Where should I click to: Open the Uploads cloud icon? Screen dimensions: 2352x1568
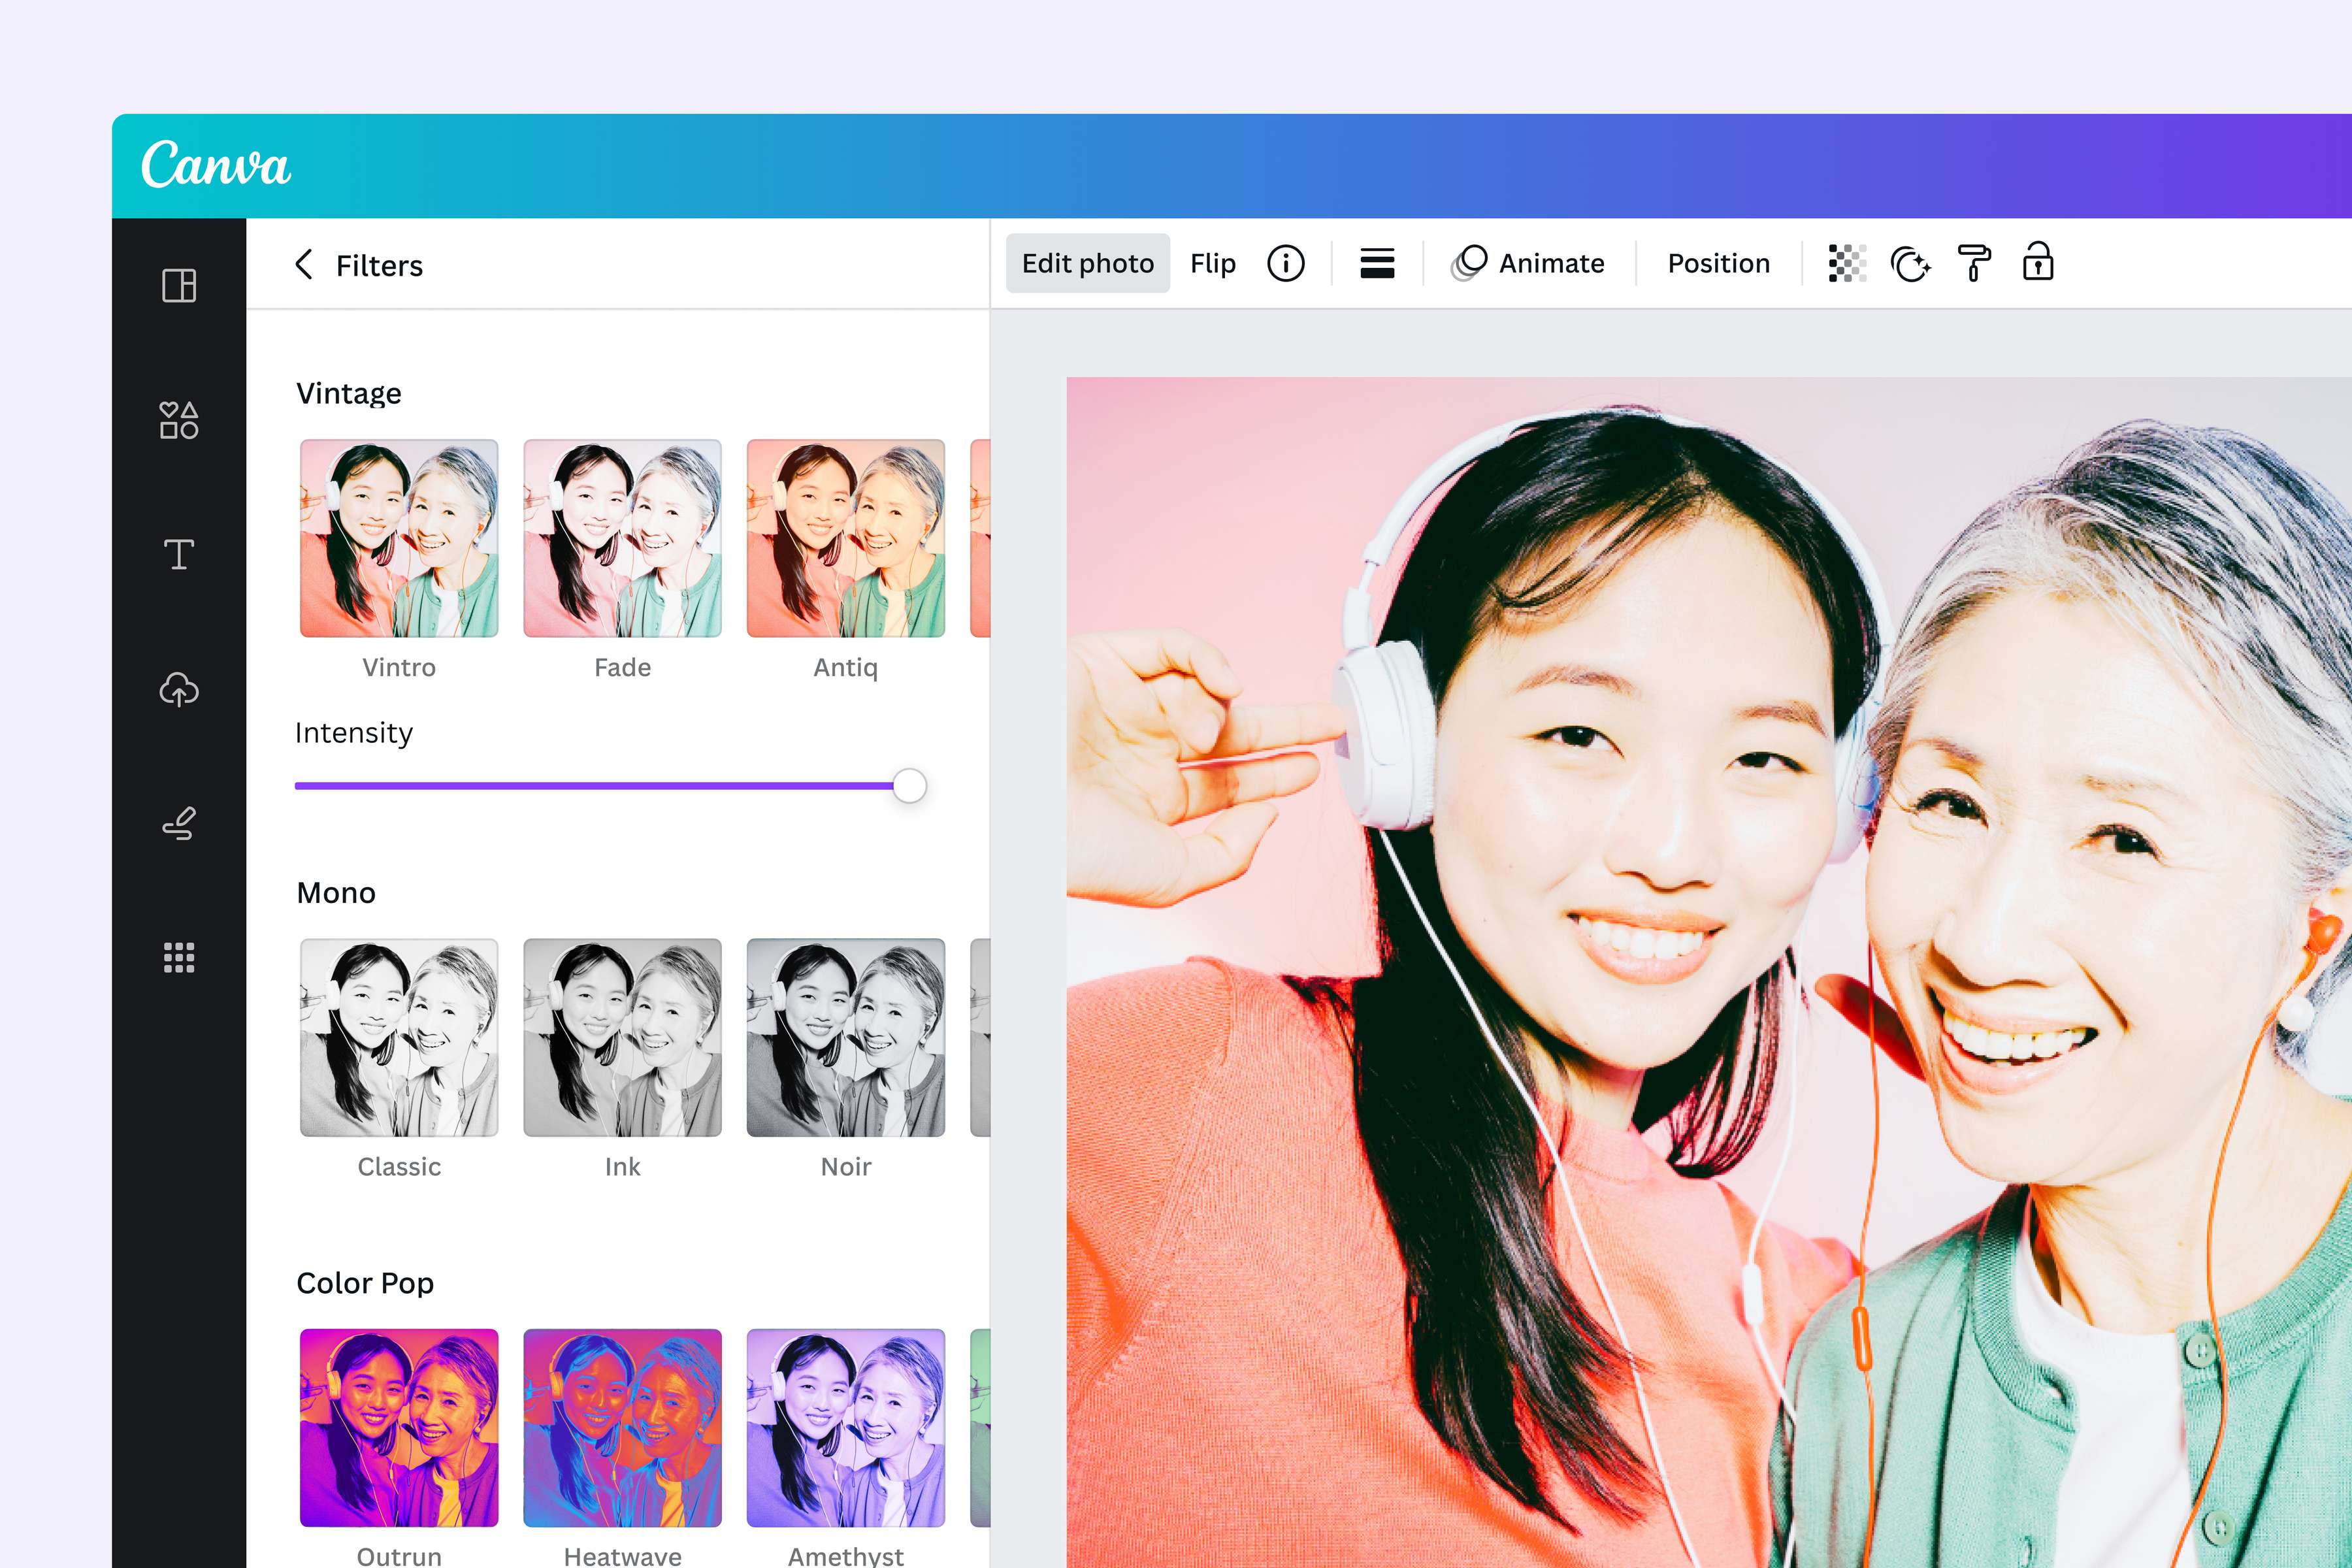tap(179, 690)
